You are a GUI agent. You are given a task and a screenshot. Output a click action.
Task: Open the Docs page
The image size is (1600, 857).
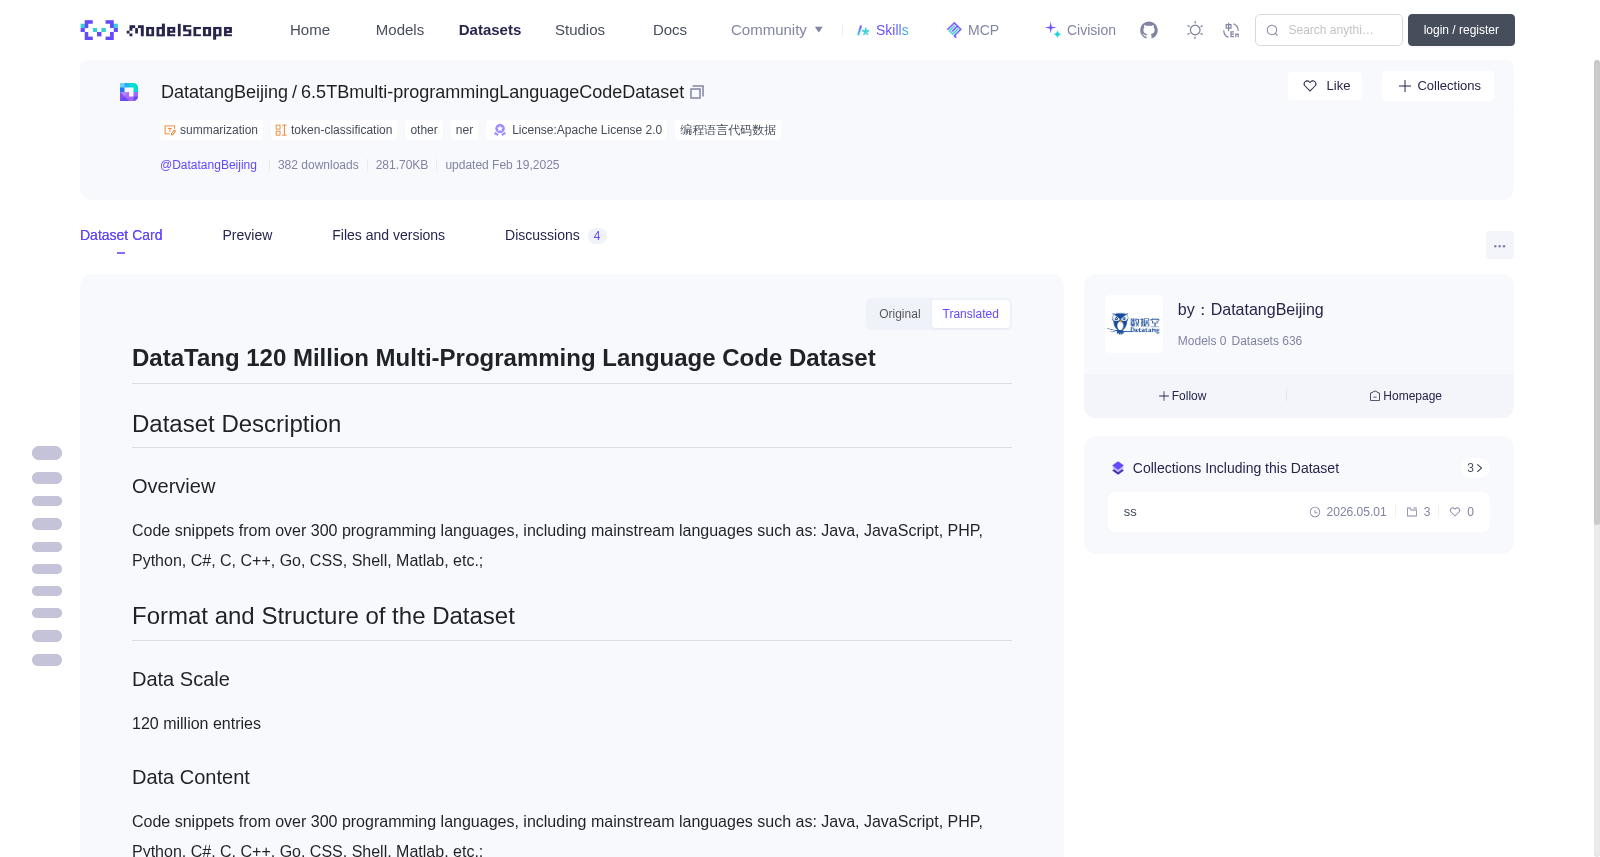670,30
